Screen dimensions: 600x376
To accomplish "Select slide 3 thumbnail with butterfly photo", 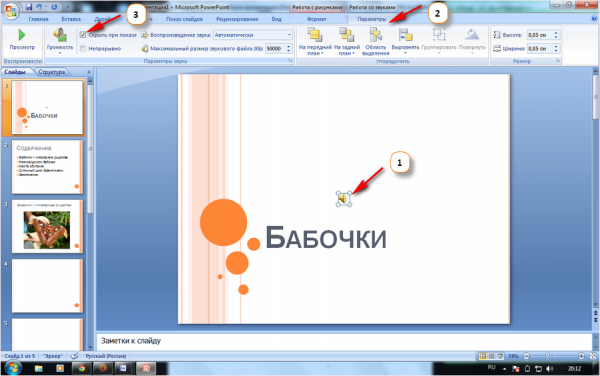I will (x=47, y=226).
